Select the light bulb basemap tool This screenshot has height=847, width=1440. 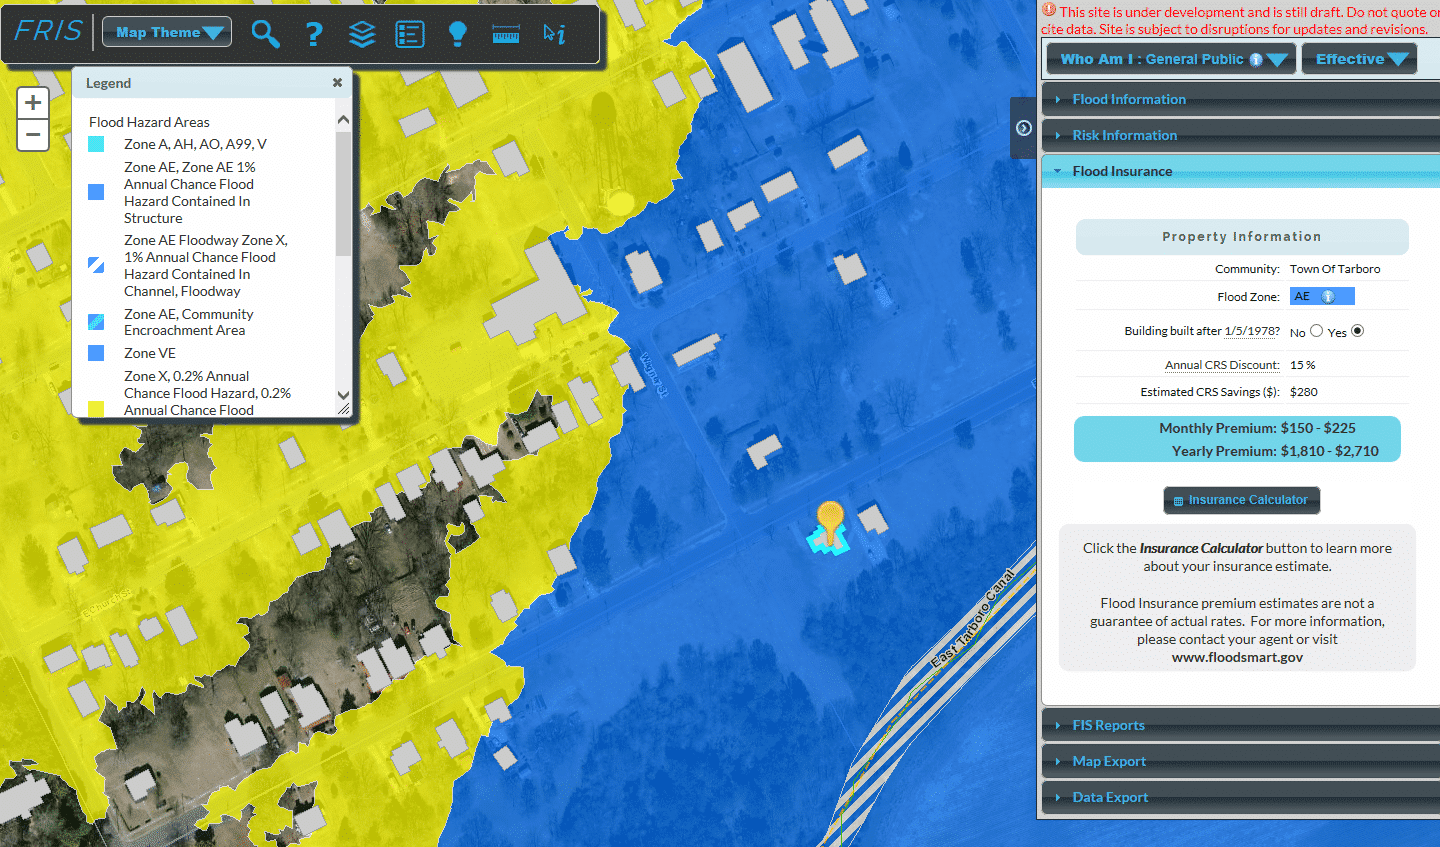pos(458,32)
